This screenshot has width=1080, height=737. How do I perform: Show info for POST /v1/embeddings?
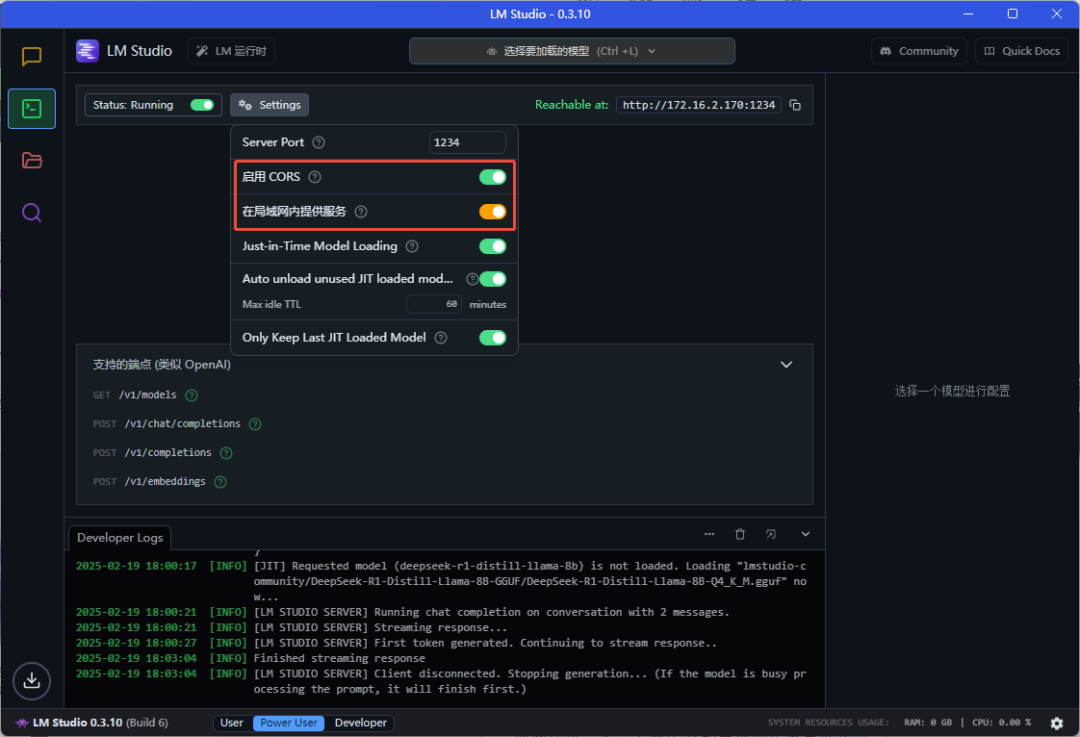(220, 482)
